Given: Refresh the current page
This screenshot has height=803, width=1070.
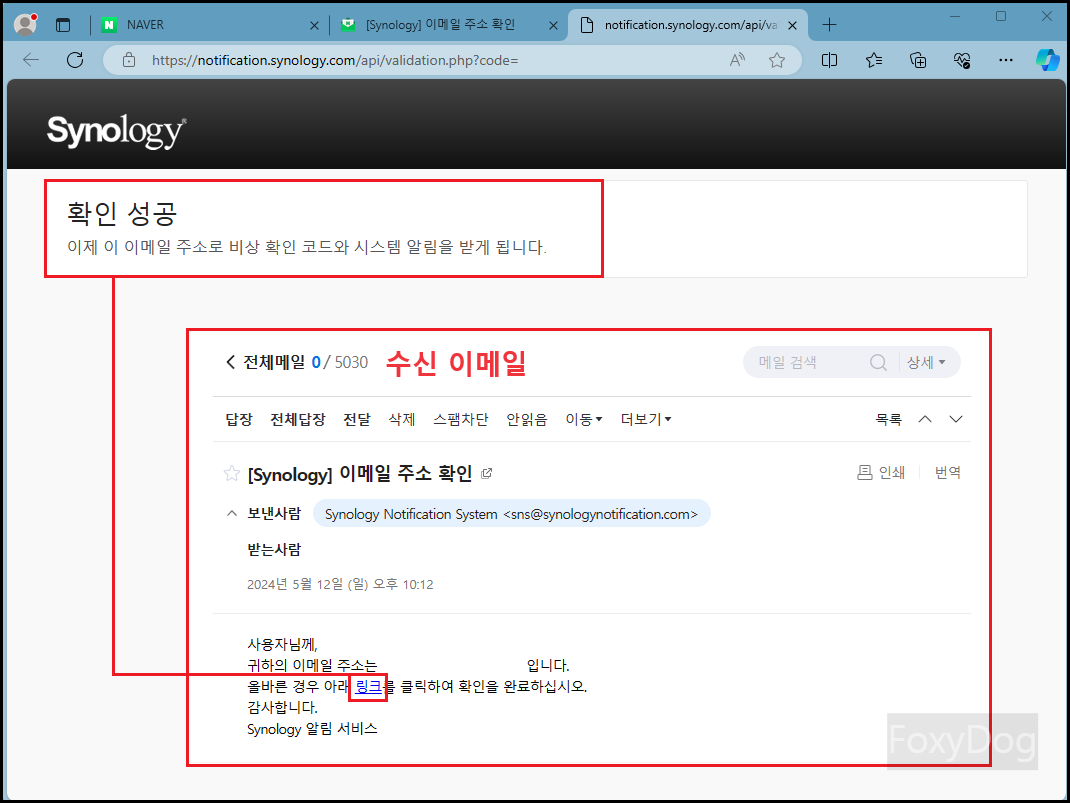Looking at the screenshot, I should point(75,60).
